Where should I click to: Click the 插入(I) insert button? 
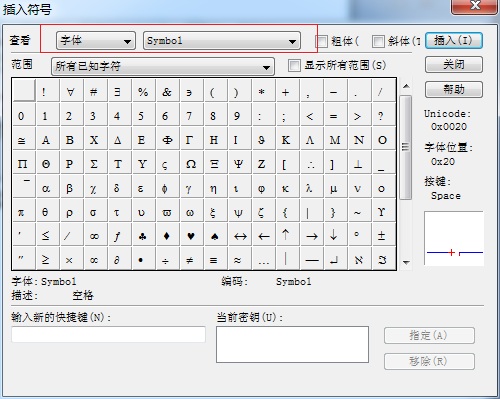[454, 41]
